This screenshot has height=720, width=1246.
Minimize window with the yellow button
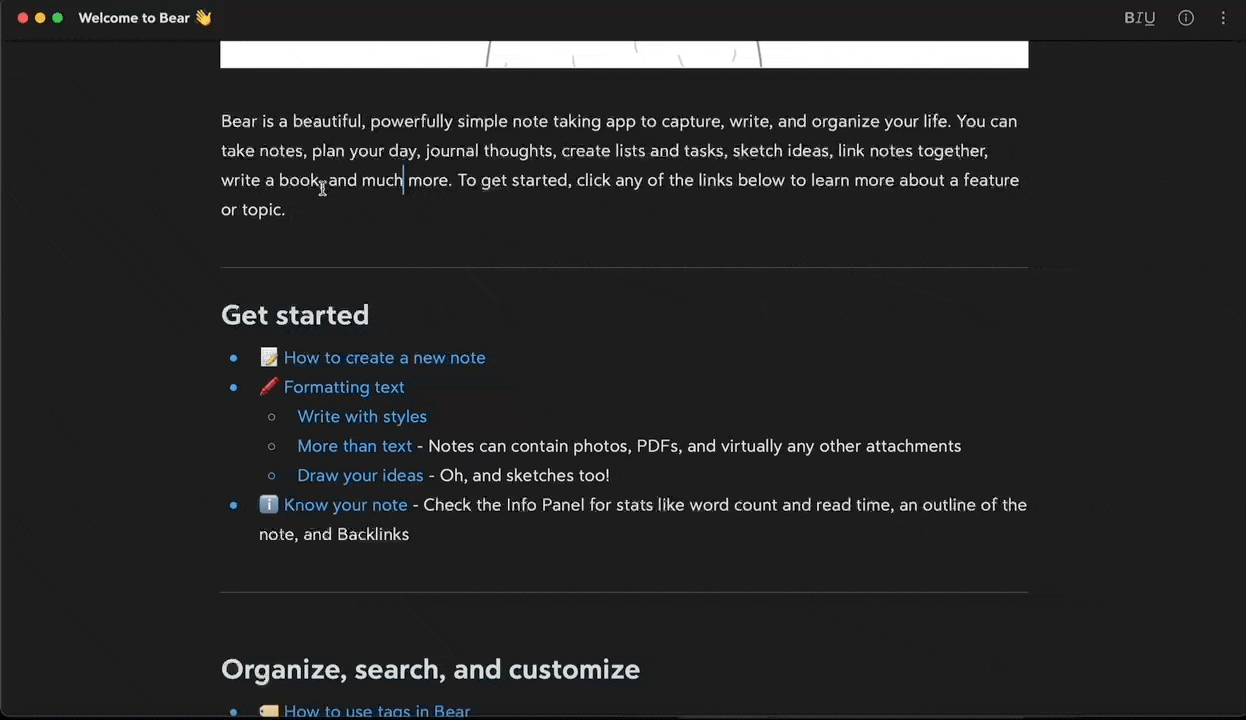[40, 18]
